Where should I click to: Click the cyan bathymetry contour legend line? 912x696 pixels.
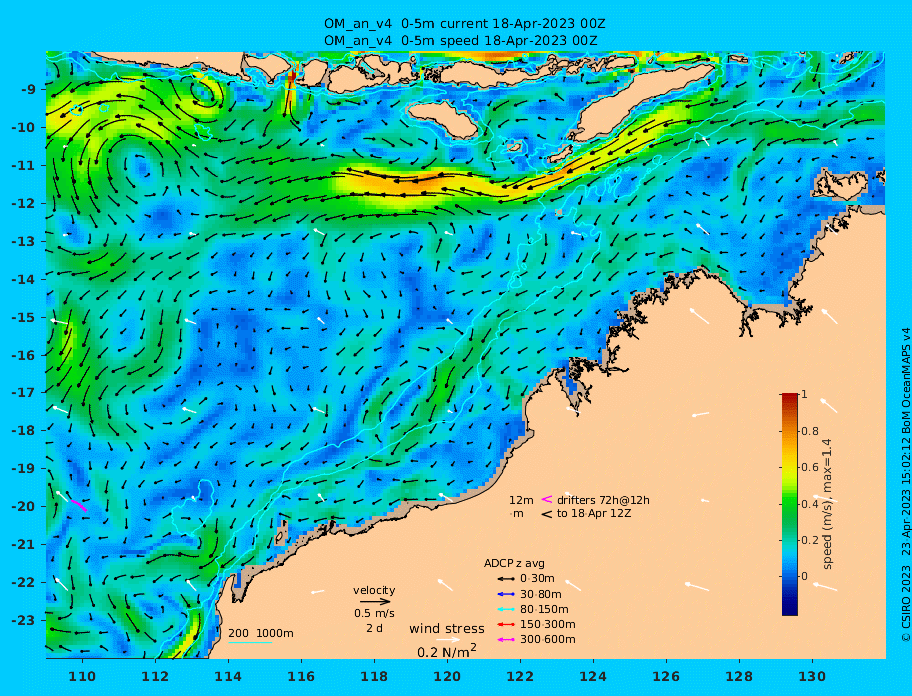[250, 643]
